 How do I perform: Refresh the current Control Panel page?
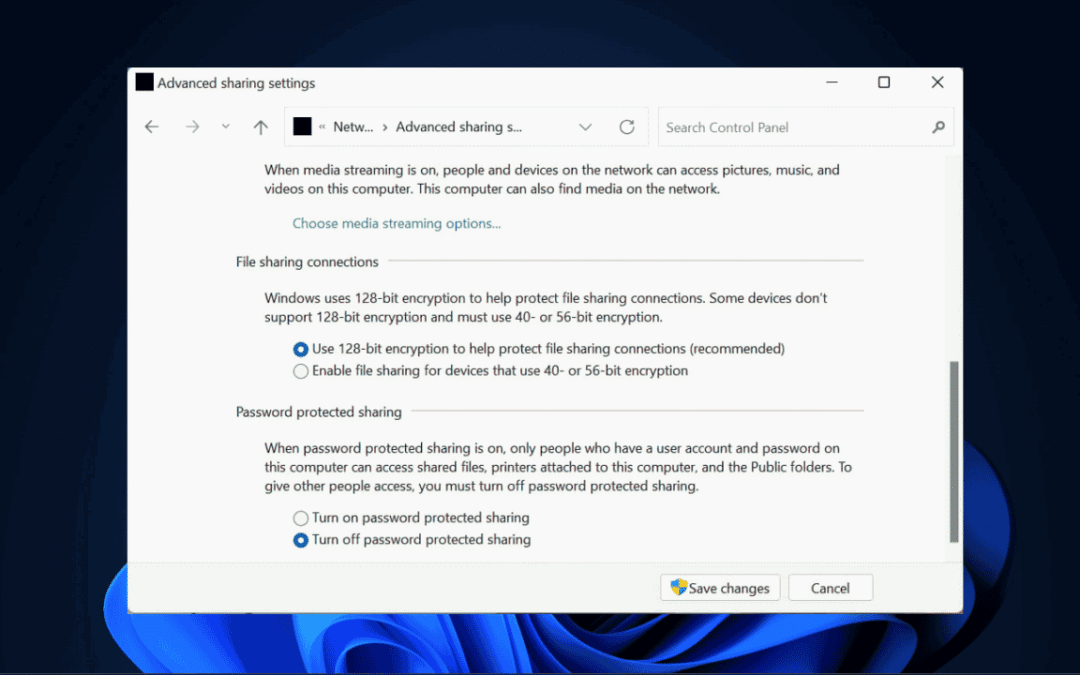pyautogui.click(x=627, y=127)
